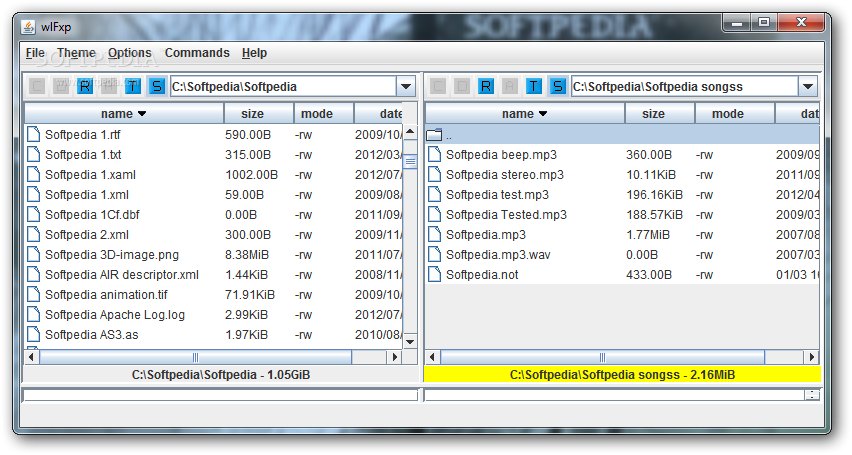Sort right pane by name column header
Screen dimensions: 852x455
pos(525,114)
